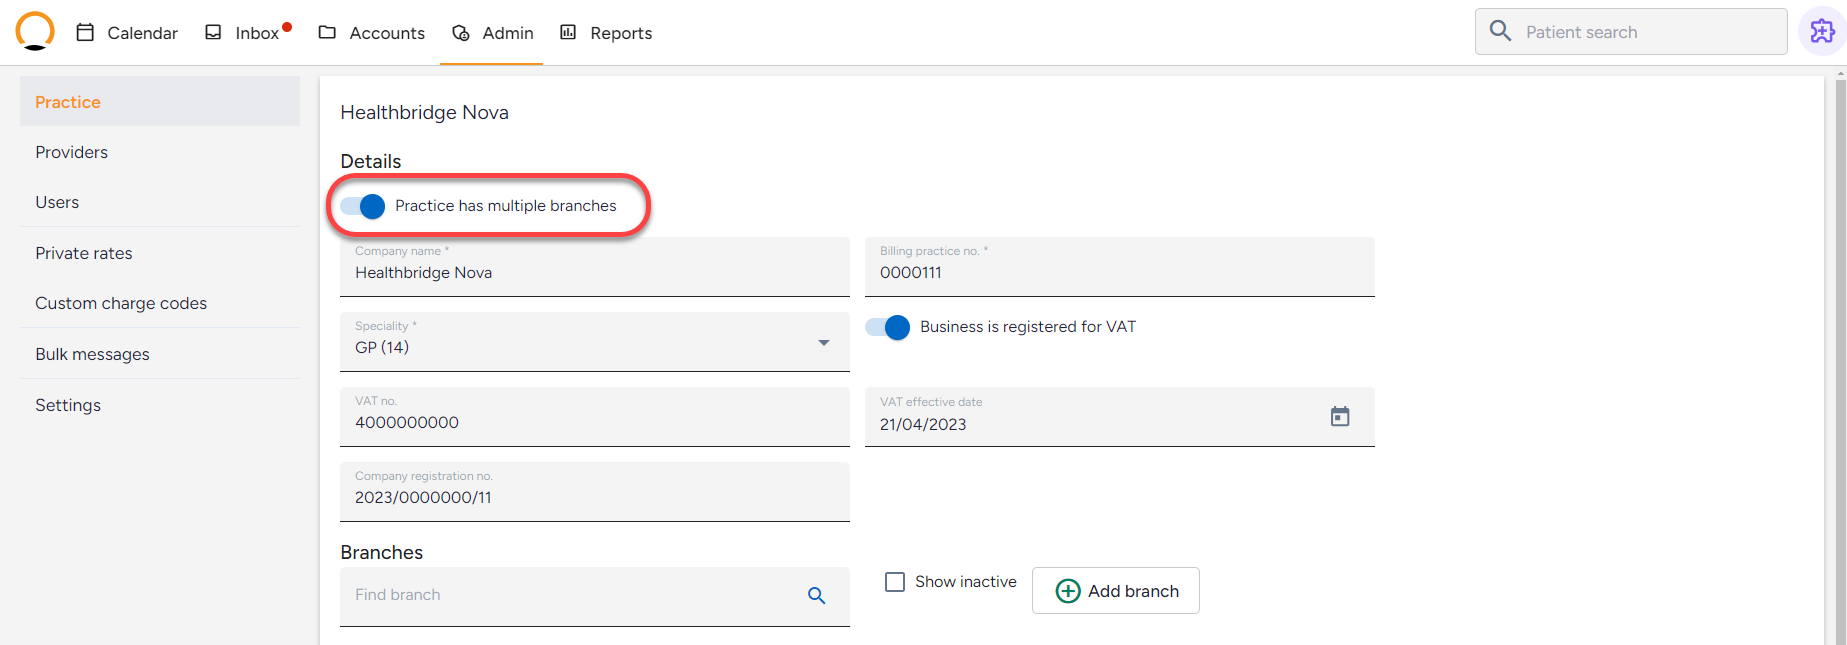This screenshot has width=1847, height=645.
Task: Open Users in the sidebar
Action: click(x=160, y=202)
